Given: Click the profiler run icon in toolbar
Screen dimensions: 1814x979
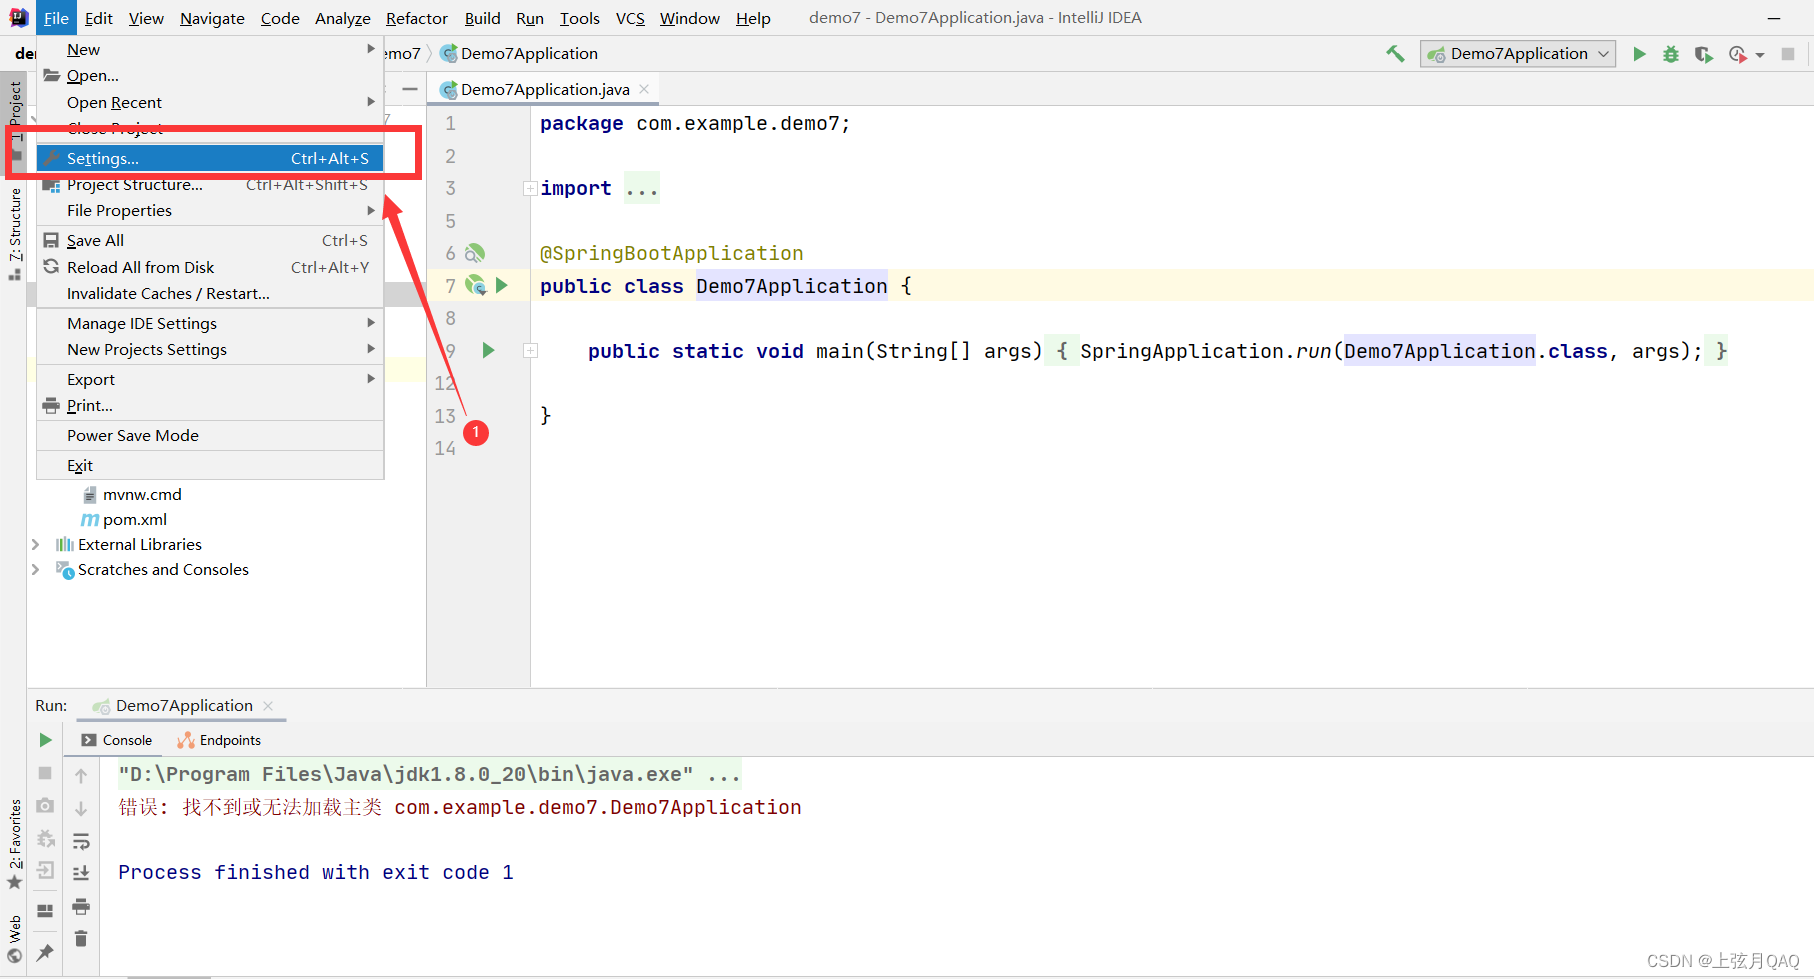Looking at the screenshot, I should pos(1737,54).
